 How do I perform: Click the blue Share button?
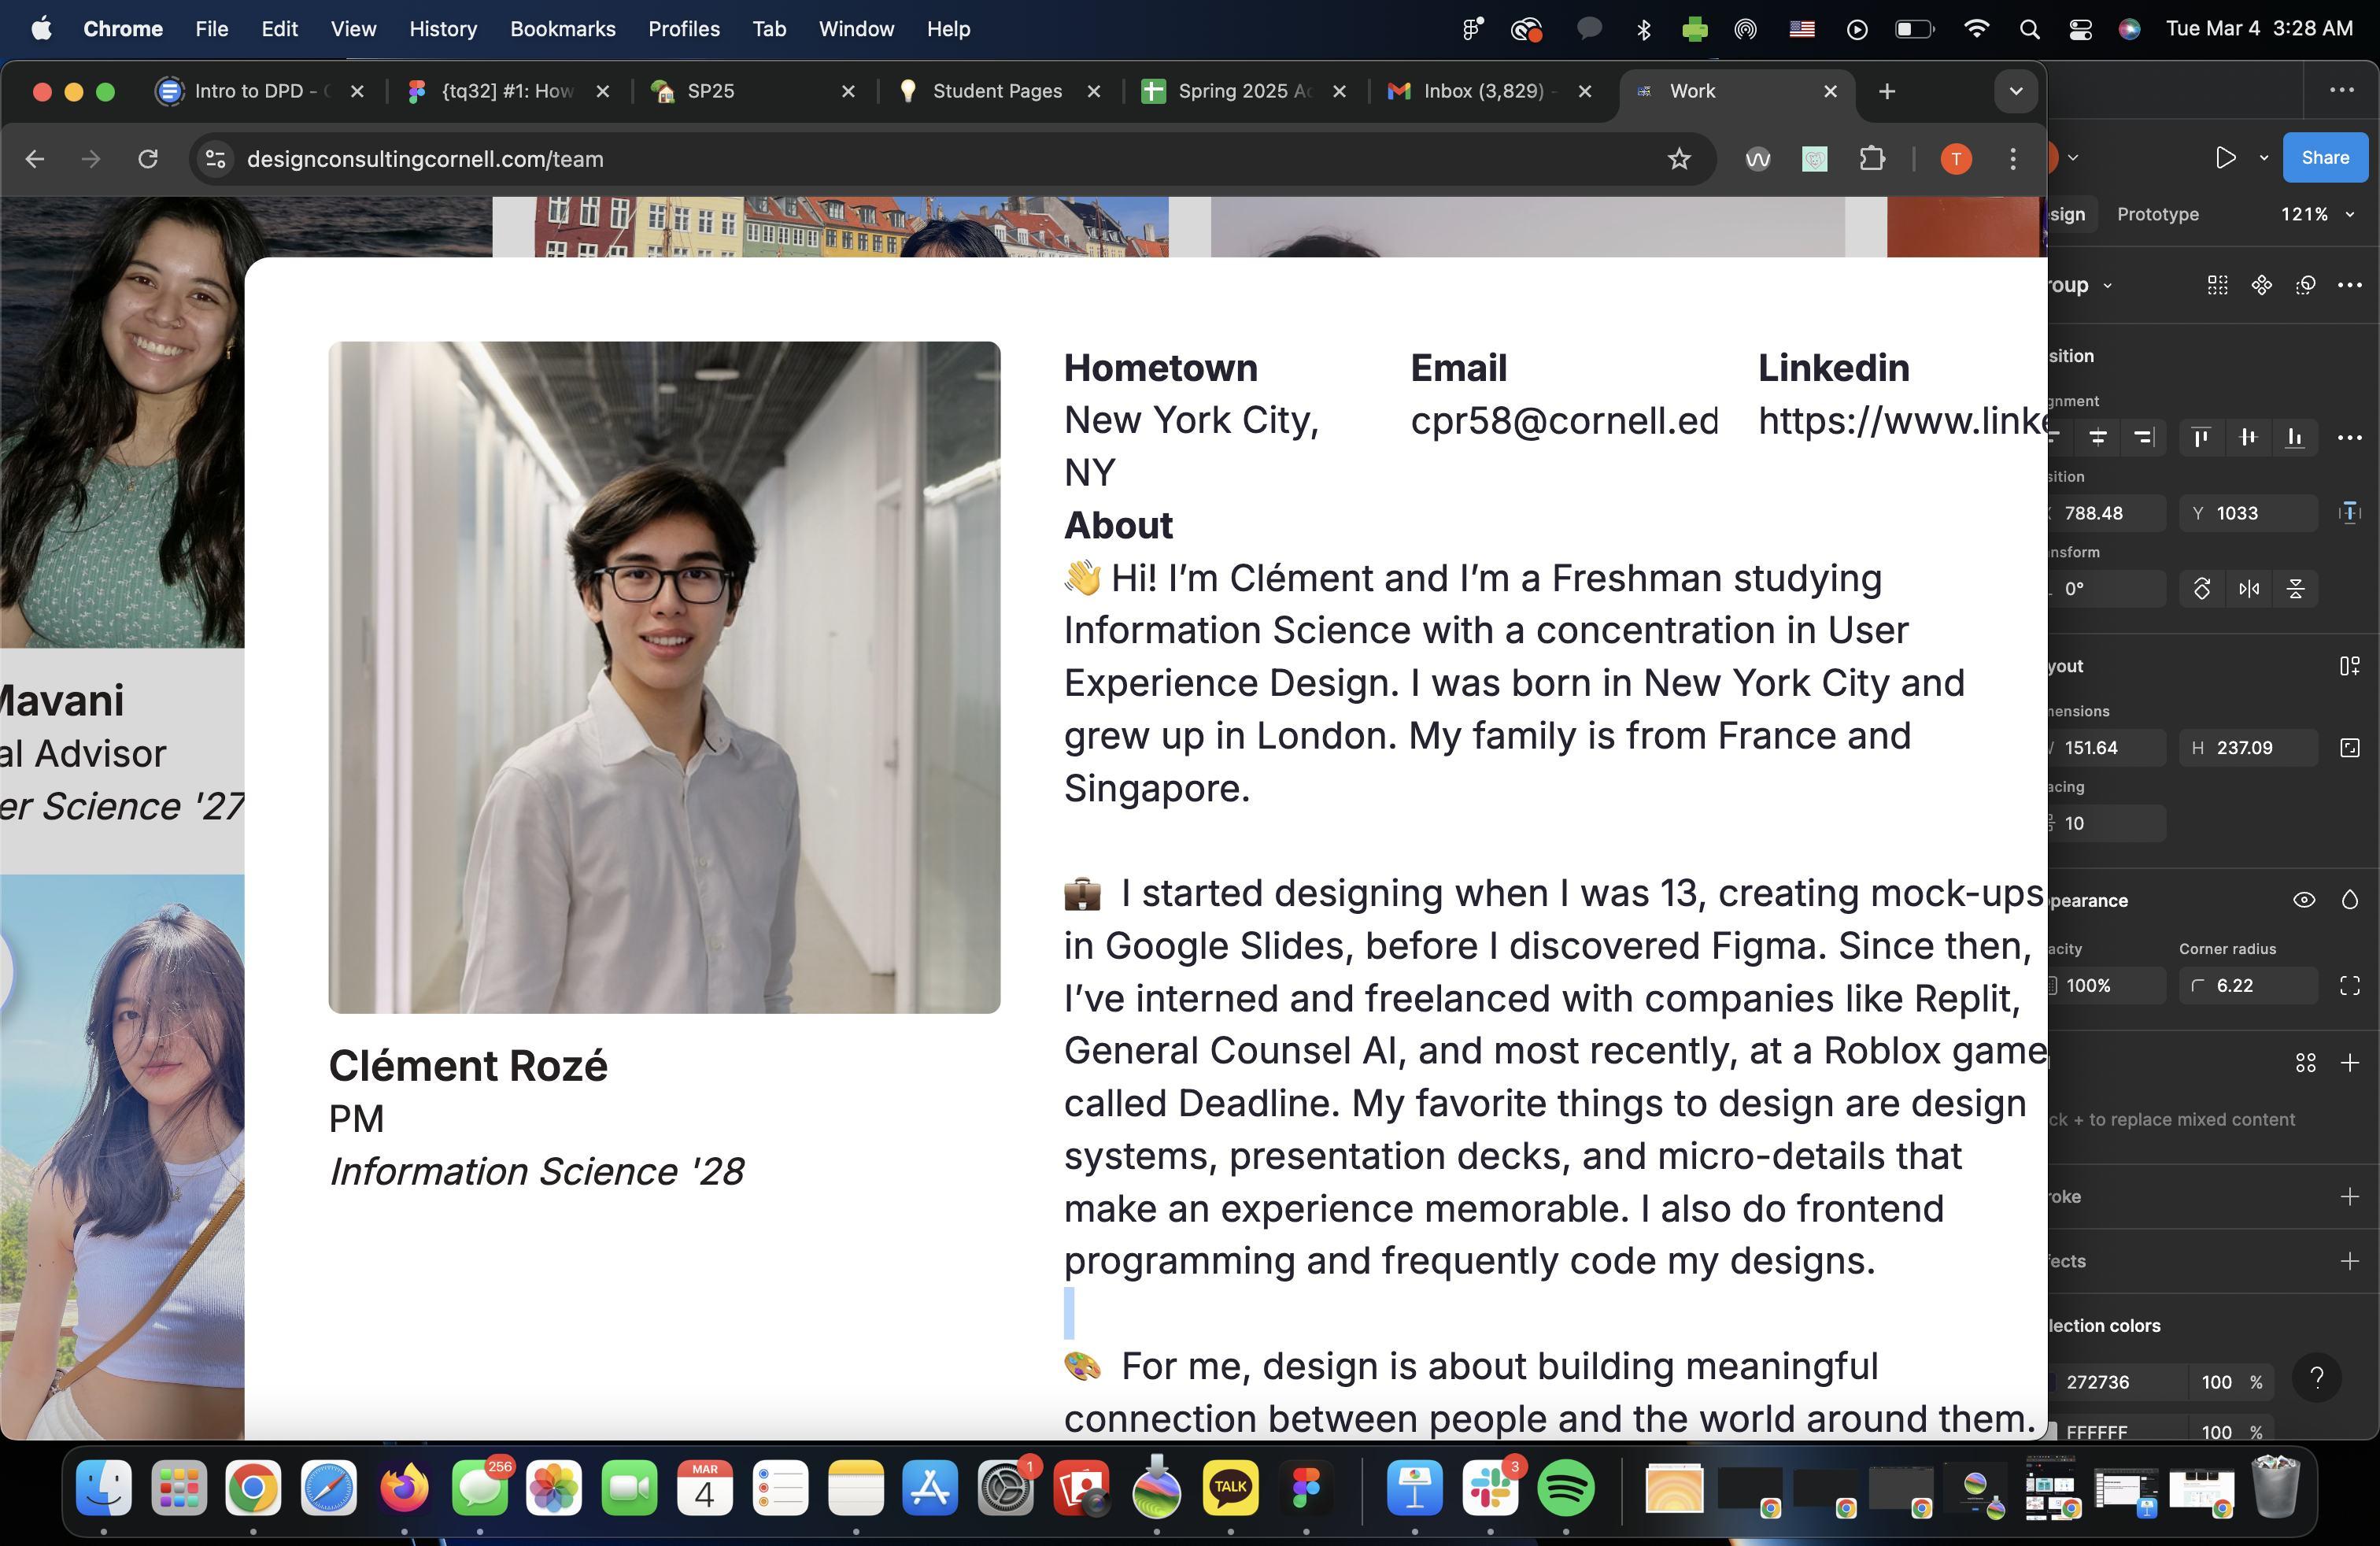pyautogui.click(x=2324, y=158)
